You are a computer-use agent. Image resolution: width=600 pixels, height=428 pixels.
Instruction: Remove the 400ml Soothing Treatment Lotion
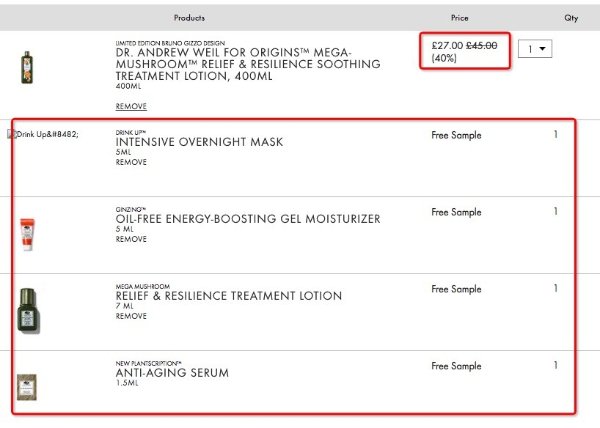point(131,106)
